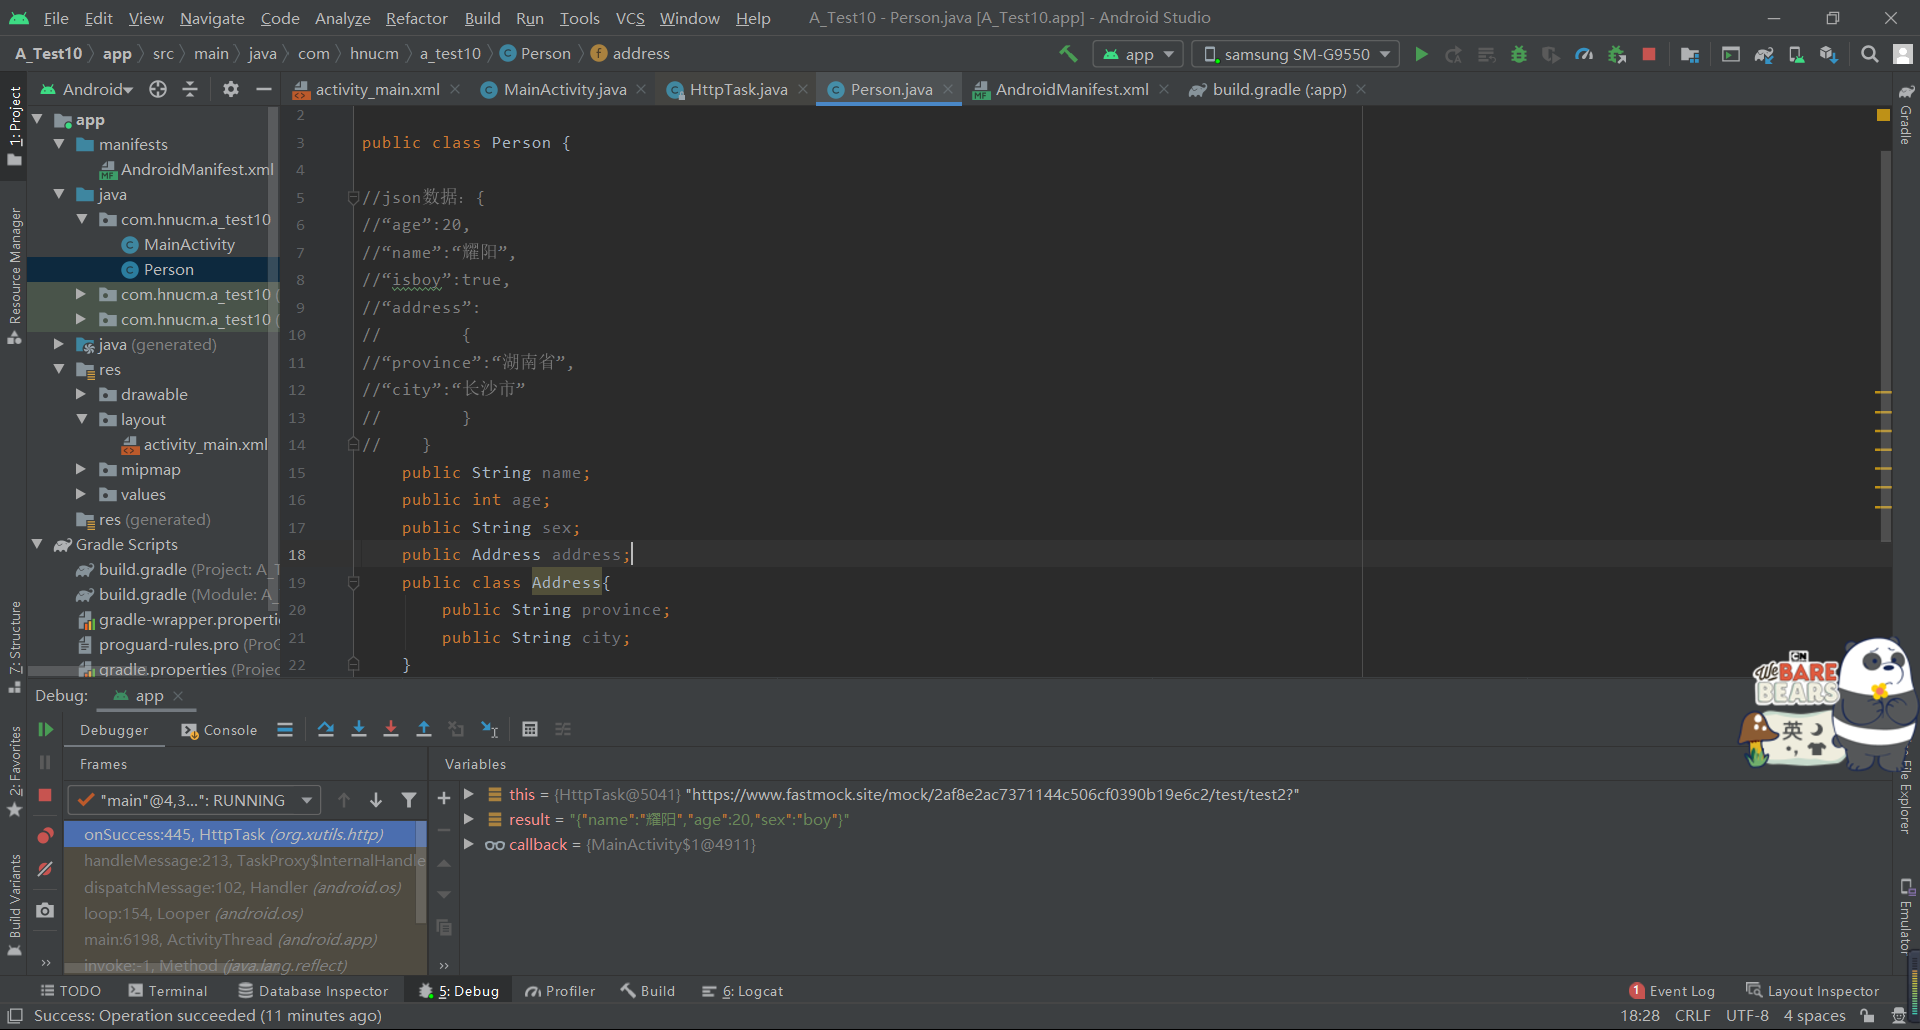1920x1030 pixels.
Task: Open the AVD Manager icon
Action: (x=1796, y=54)
